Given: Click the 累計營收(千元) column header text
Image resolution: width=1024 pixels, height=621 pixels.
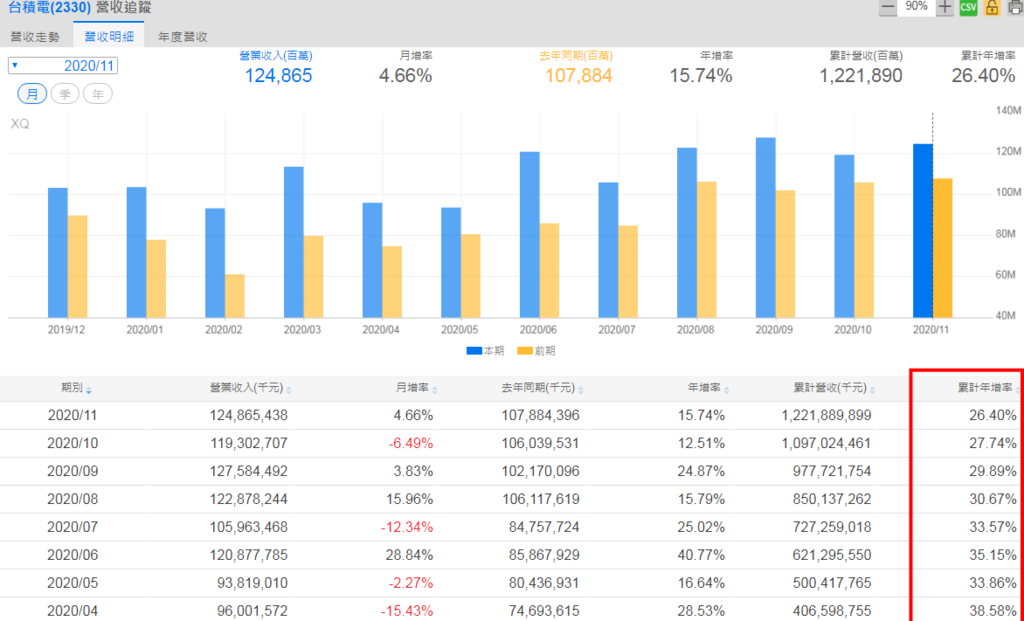Looking at the screenshot, I should pos(829,388).
